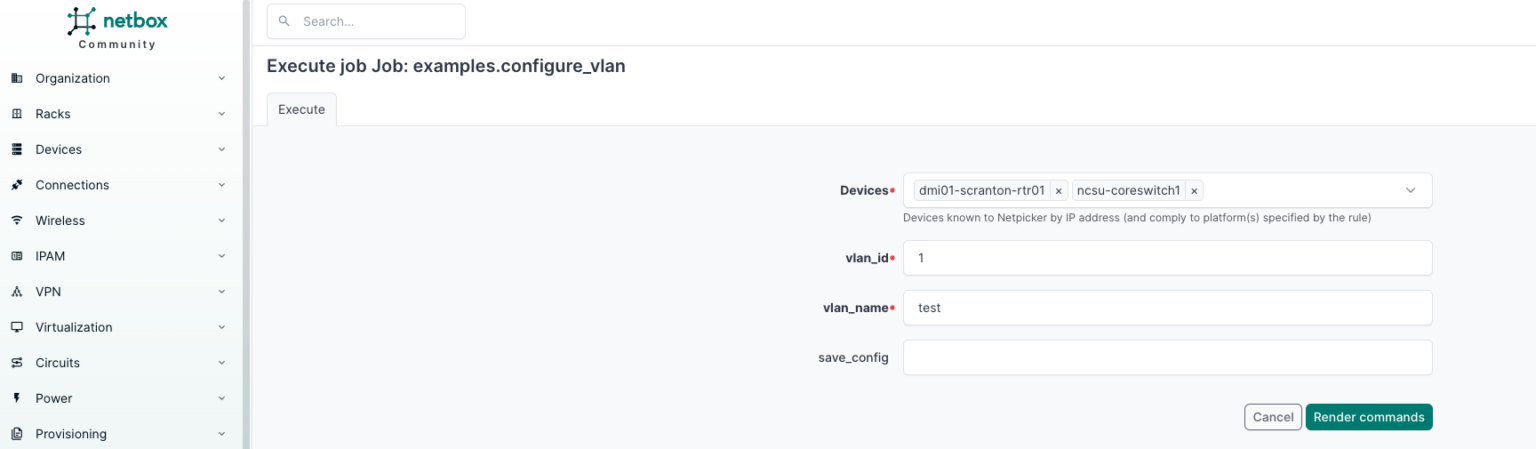Focus the save_config input field

tap(1166, 357)
